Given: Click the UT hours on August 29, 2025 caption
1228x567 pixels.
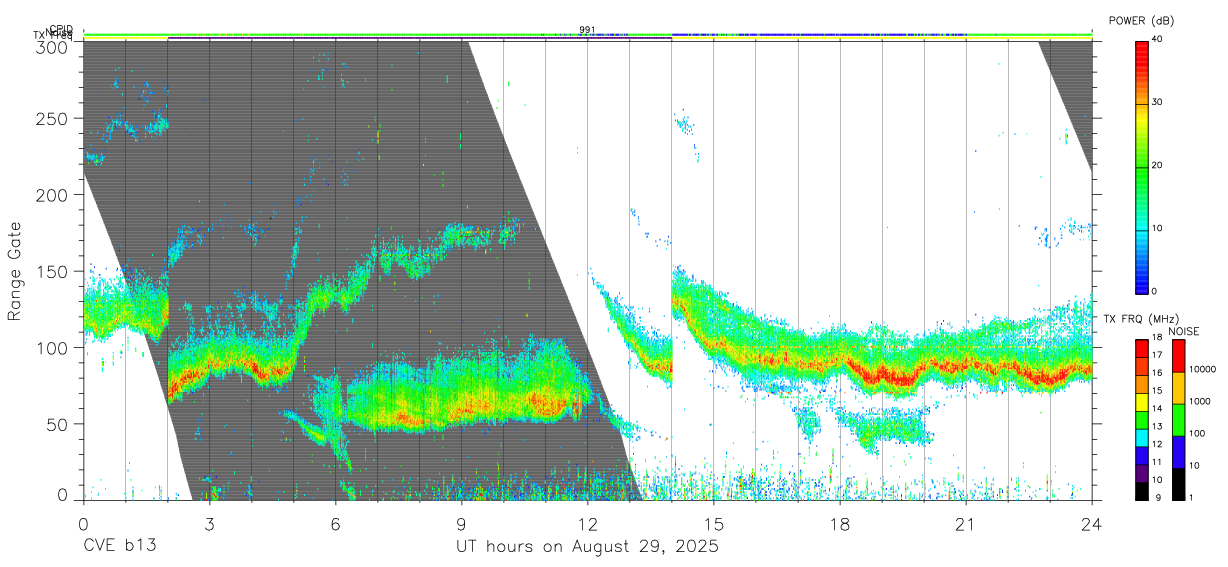Looking at the screenshot, I should [587, 547].
